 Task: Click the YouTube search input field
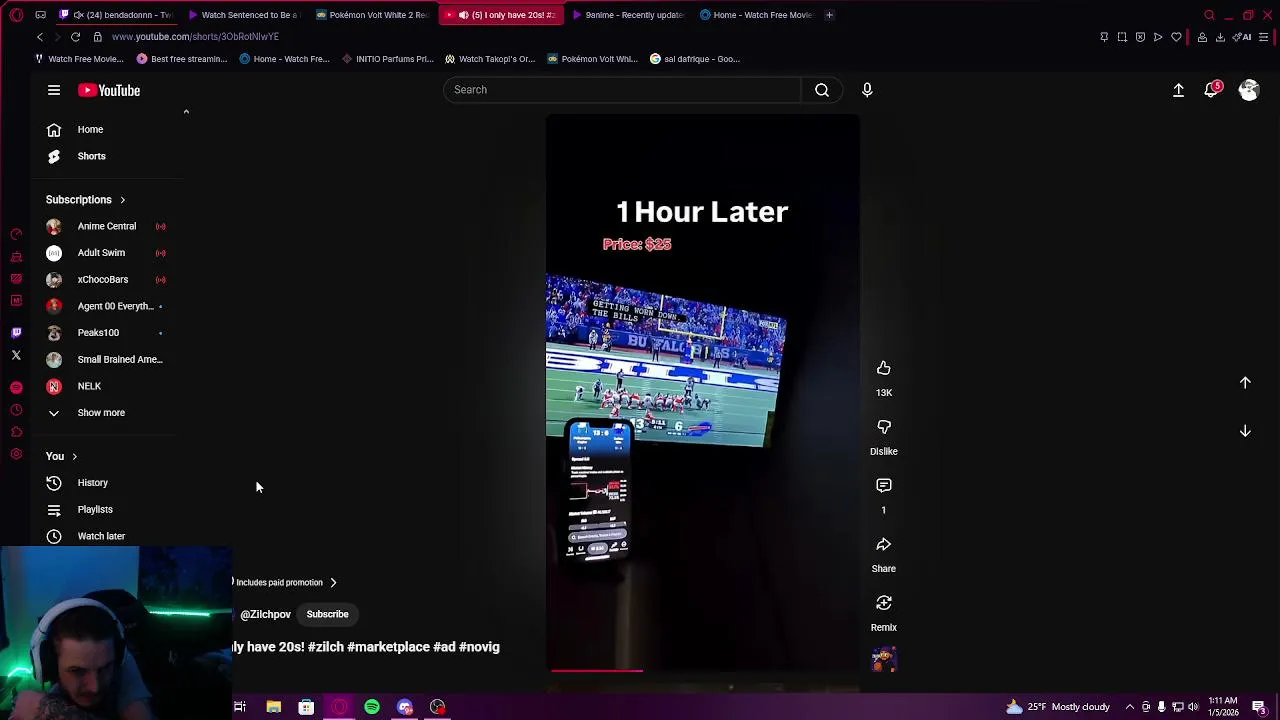point(622,90)
